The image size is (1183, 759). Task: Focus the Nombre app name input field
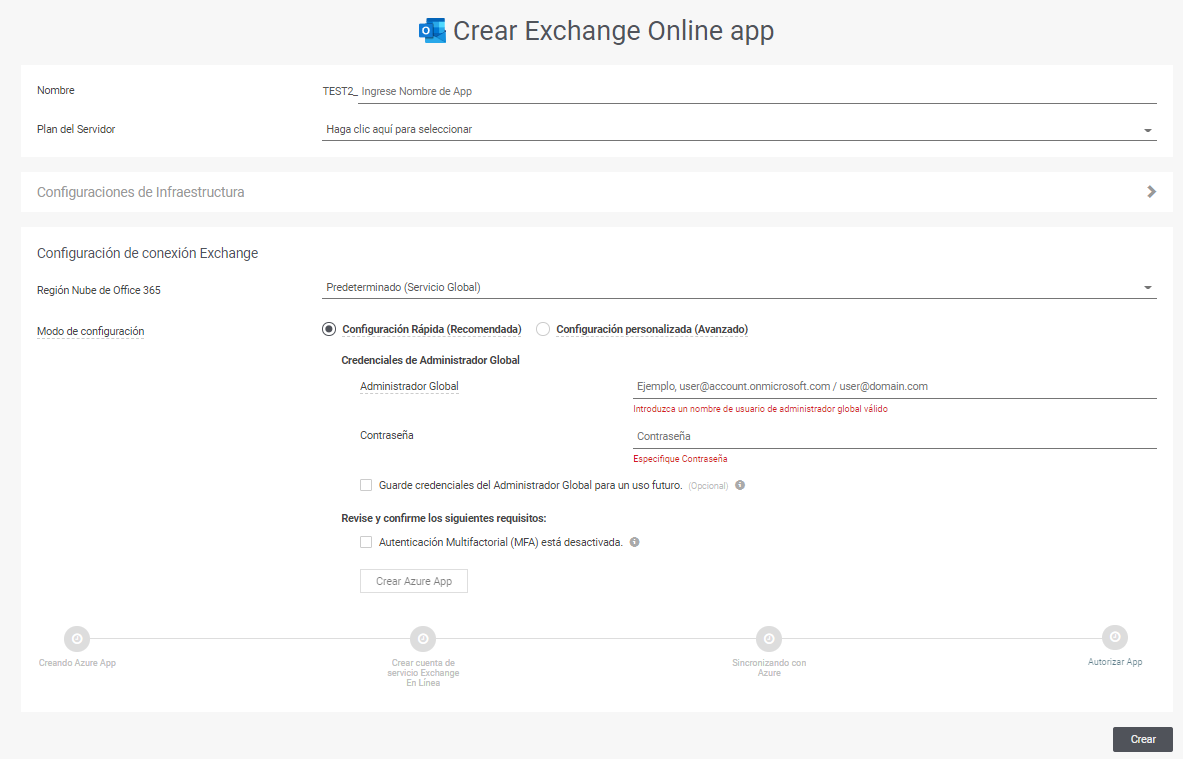[x=757, y=91]
